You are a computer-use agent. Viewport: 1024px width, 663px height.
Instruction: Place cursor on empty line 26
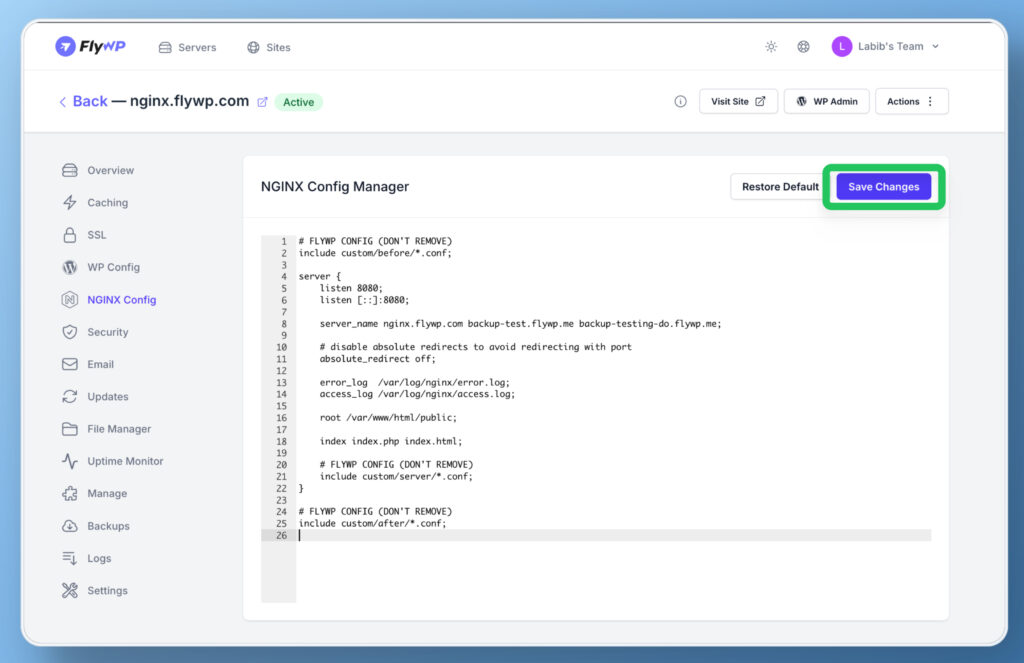click(614, 535)
